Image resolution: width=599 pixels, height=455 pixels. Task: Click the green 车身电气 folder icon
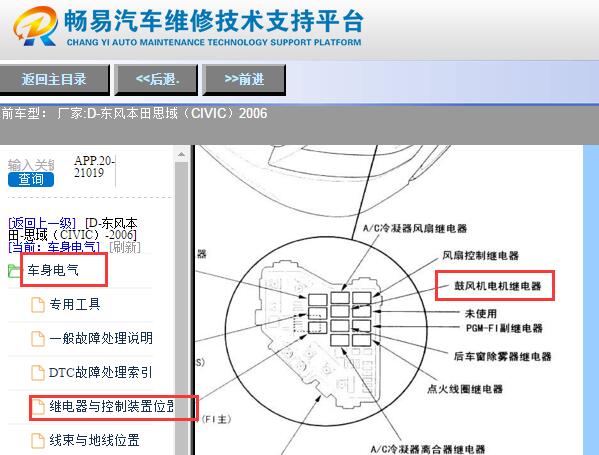pos(15,271)
